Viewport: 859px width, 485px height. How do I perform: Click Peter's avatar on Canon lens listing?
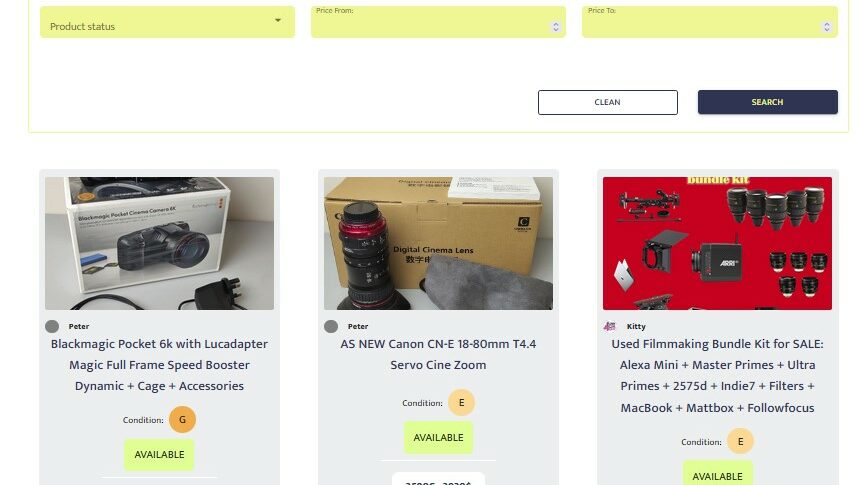click(331, 327)
